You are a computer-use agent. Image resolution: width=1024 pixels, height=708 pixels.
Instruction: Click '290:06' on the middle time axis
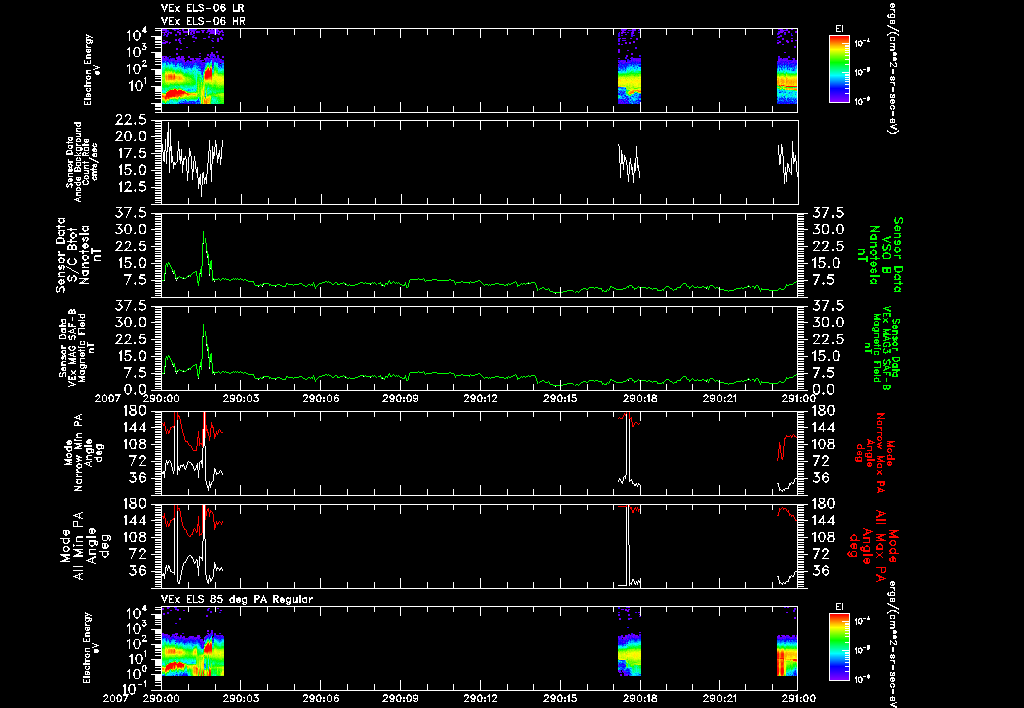[x=321, y=398]
